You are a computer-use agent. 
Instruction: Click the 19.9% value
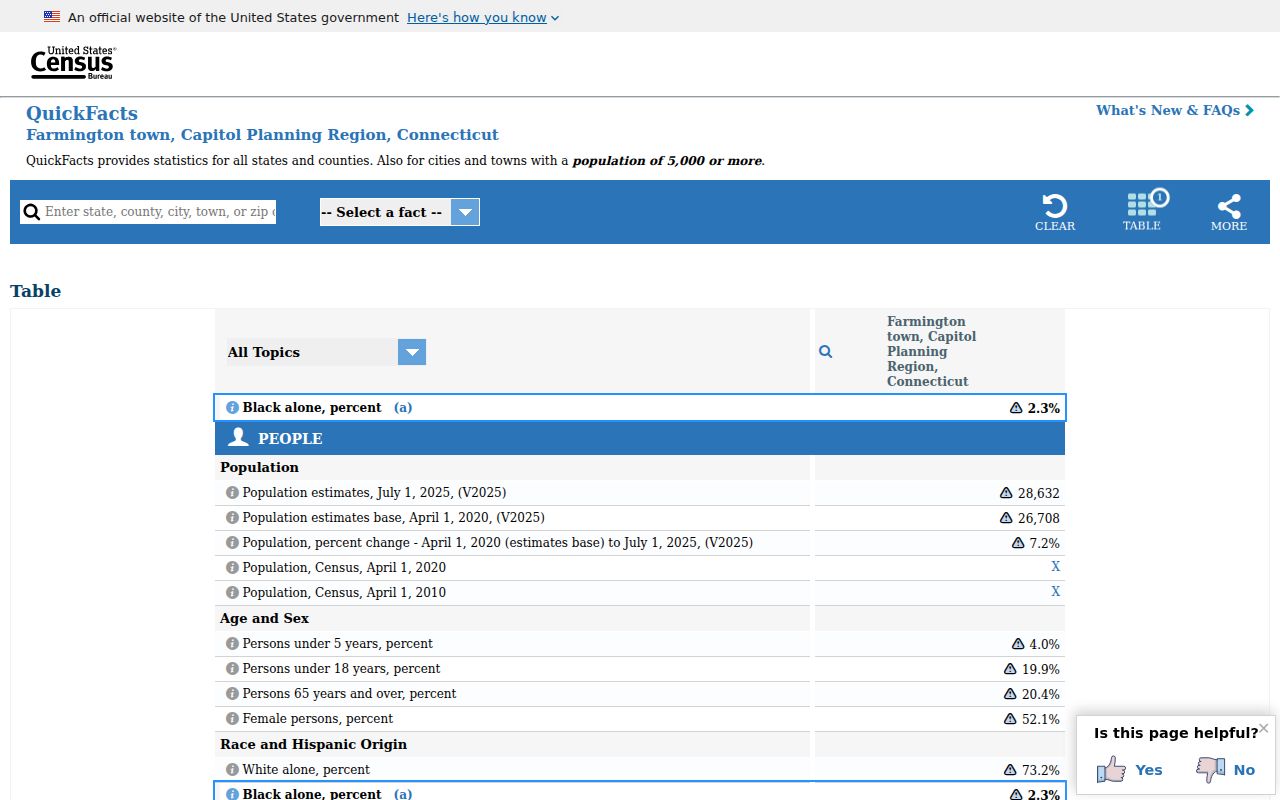1041,669
